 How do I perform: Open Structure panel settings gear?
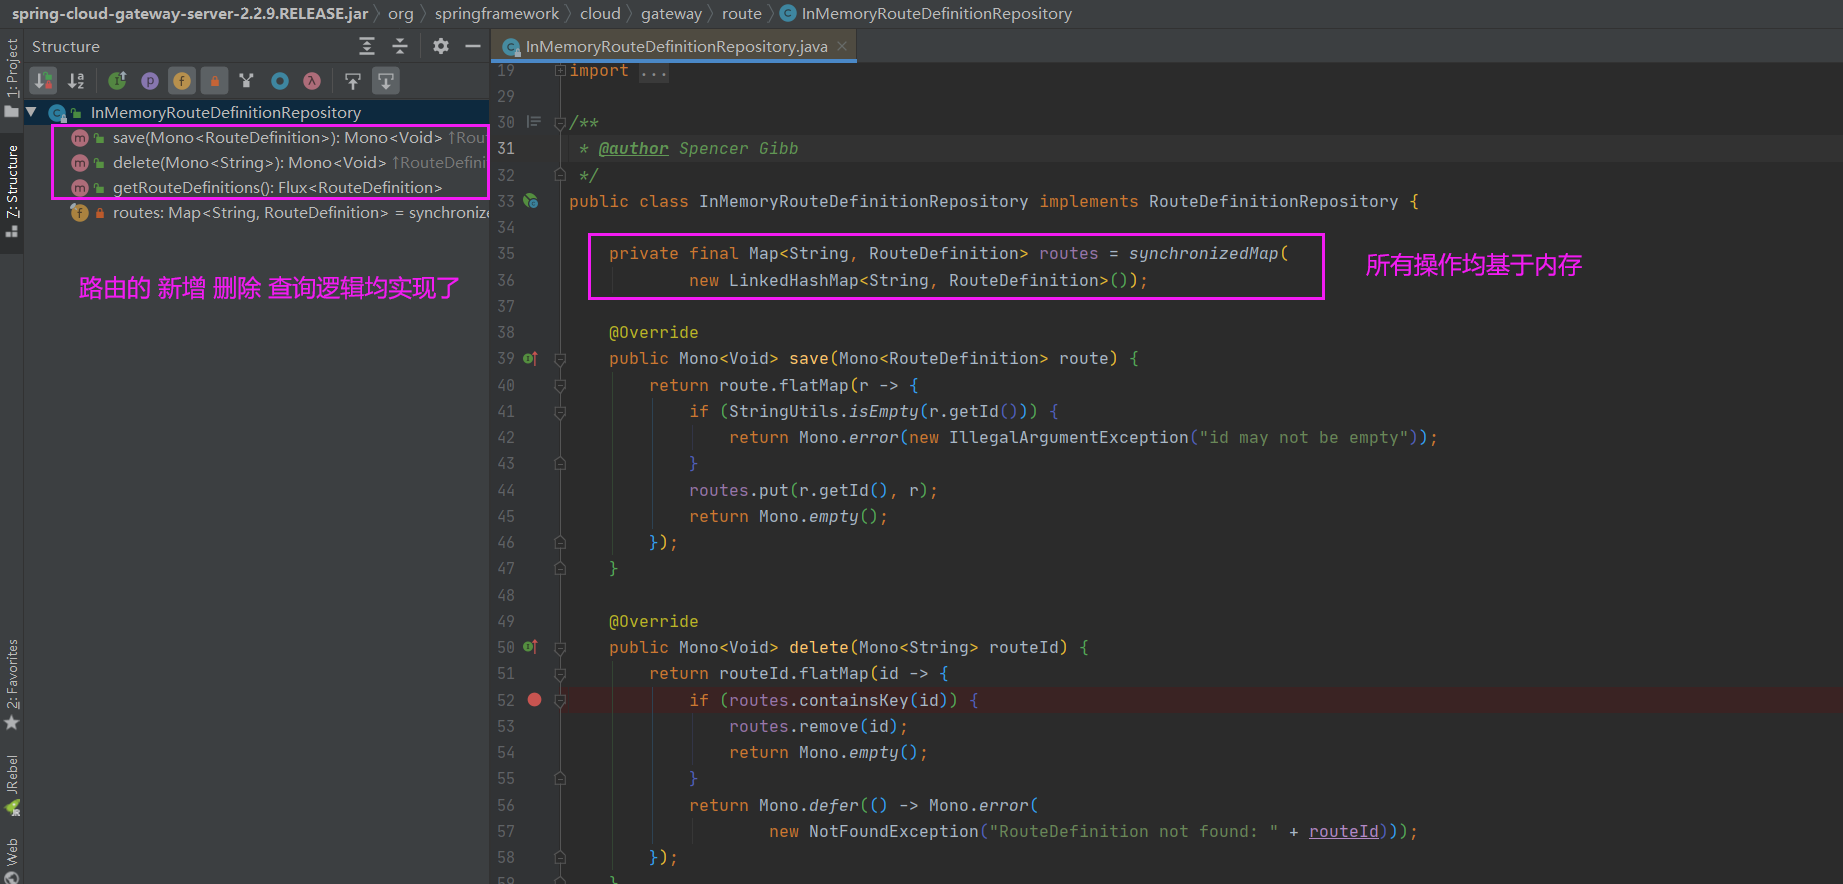(441, 46)
